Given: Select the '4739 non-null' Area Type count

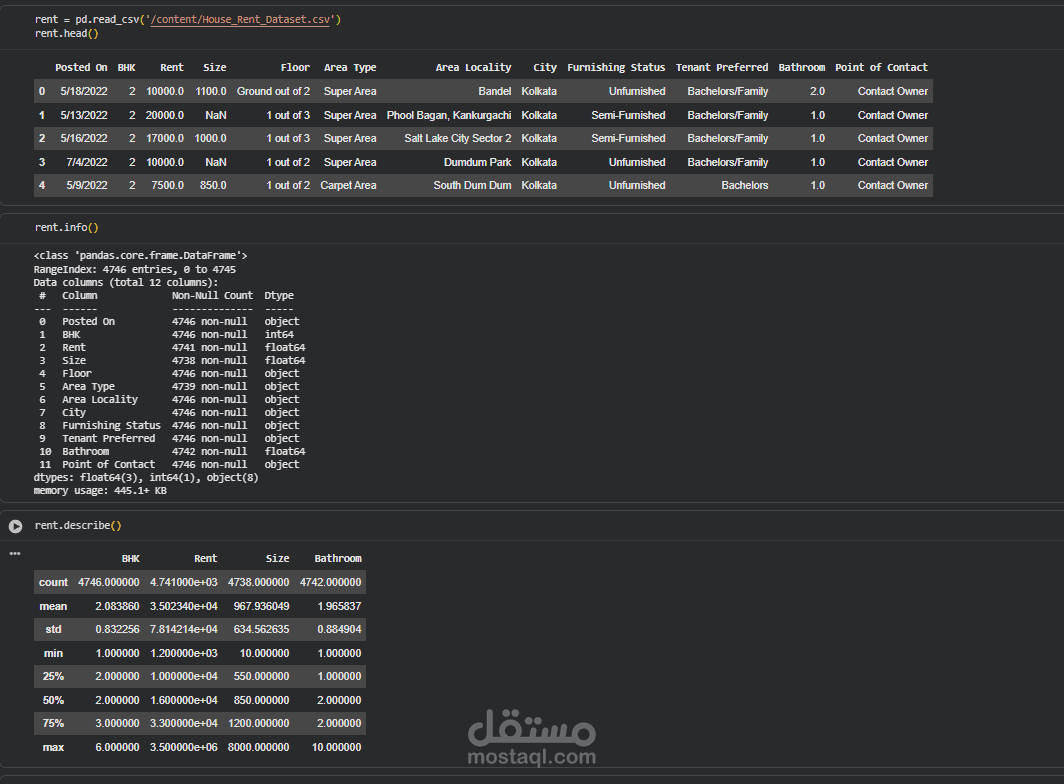Looking at the screenshot, I should (210, 386).
